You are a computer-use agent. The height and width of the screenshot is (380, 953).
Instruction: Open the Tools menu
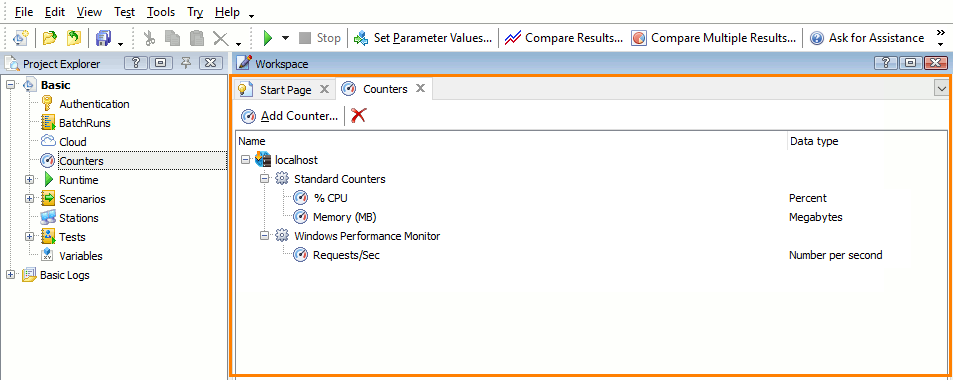click(x=161, y=12)
